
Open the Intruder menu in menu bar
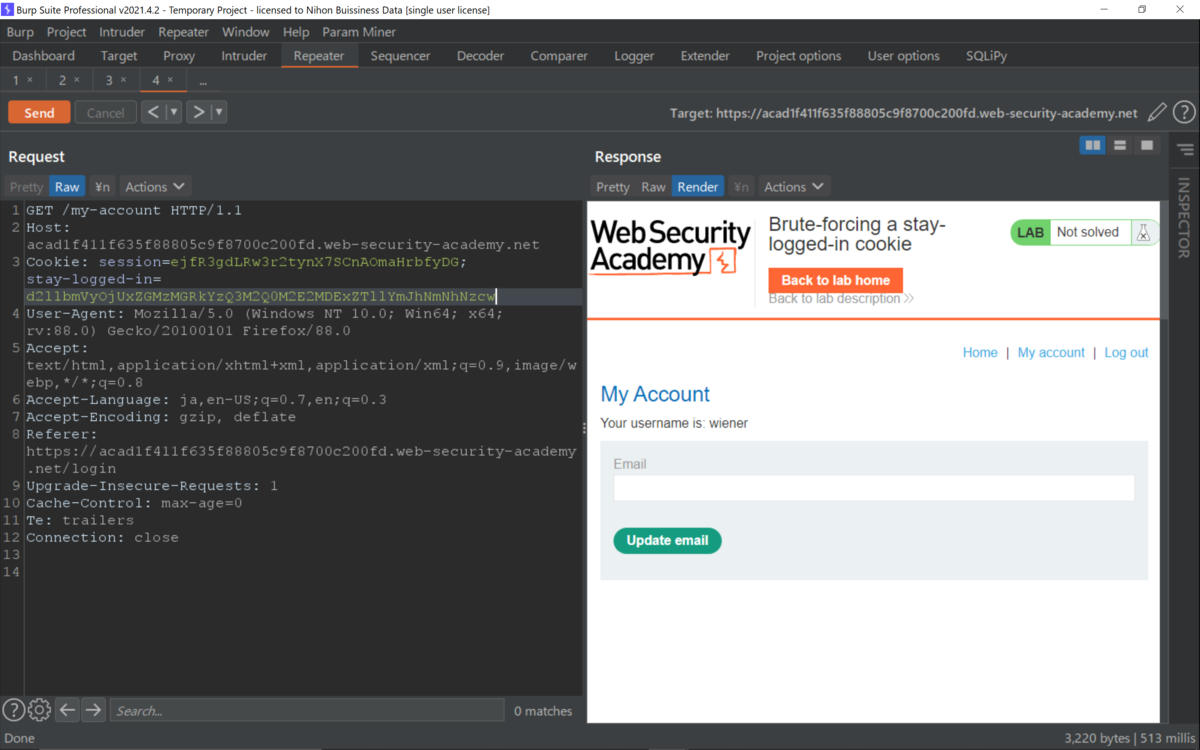tap(122, 32)
